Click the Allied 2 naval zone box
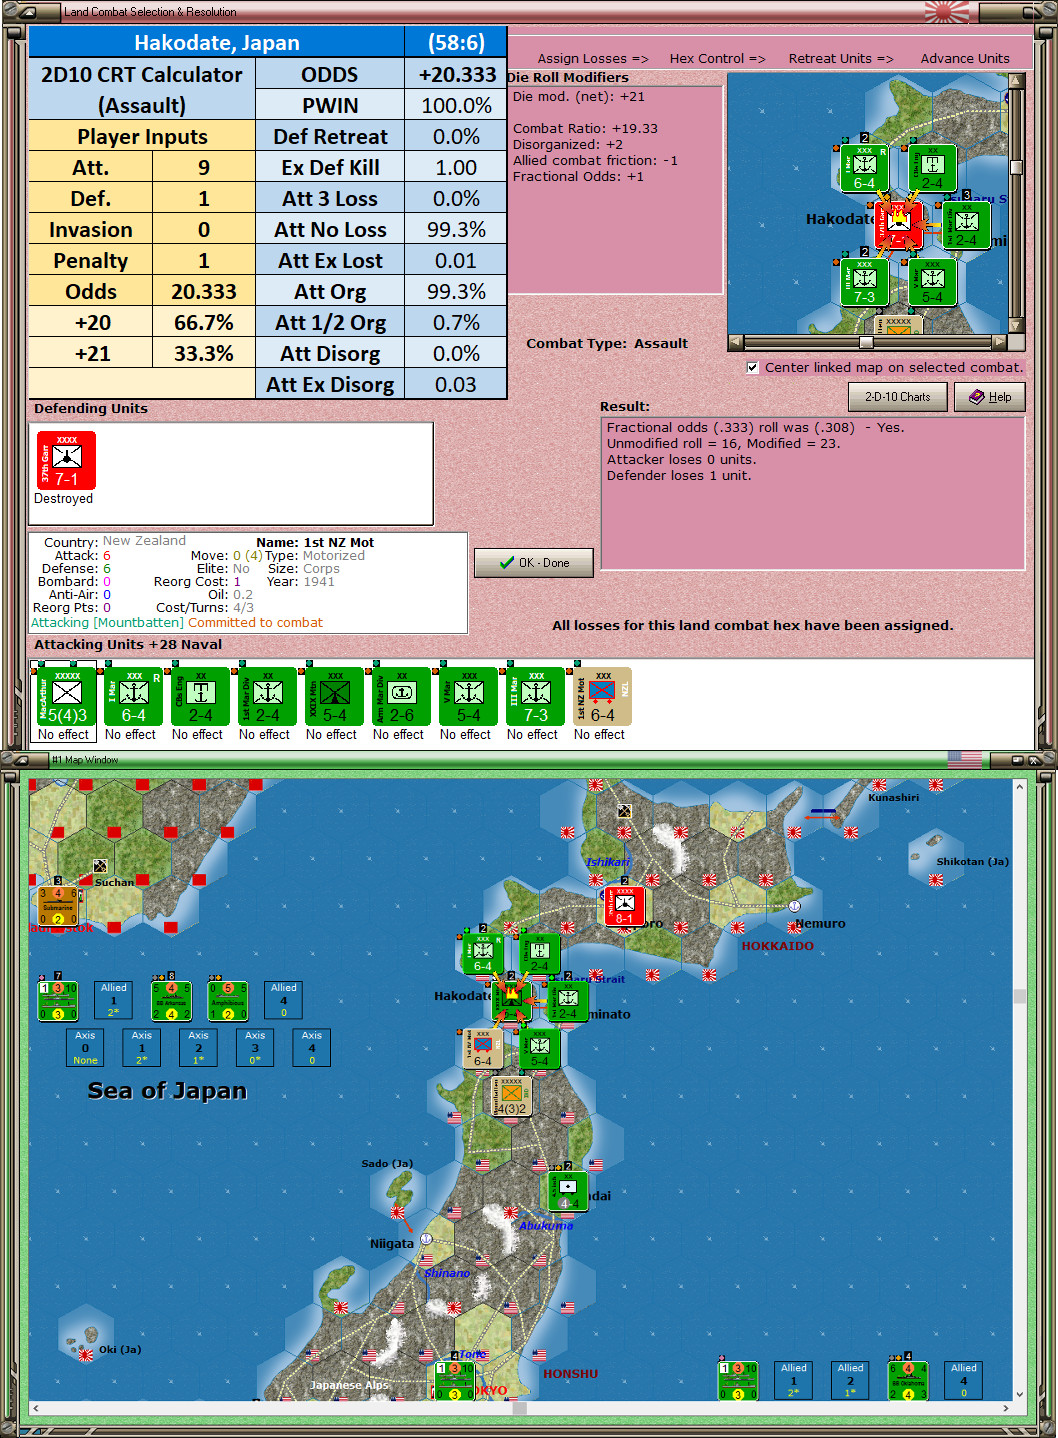1058x1438 pixels. 851,1380
